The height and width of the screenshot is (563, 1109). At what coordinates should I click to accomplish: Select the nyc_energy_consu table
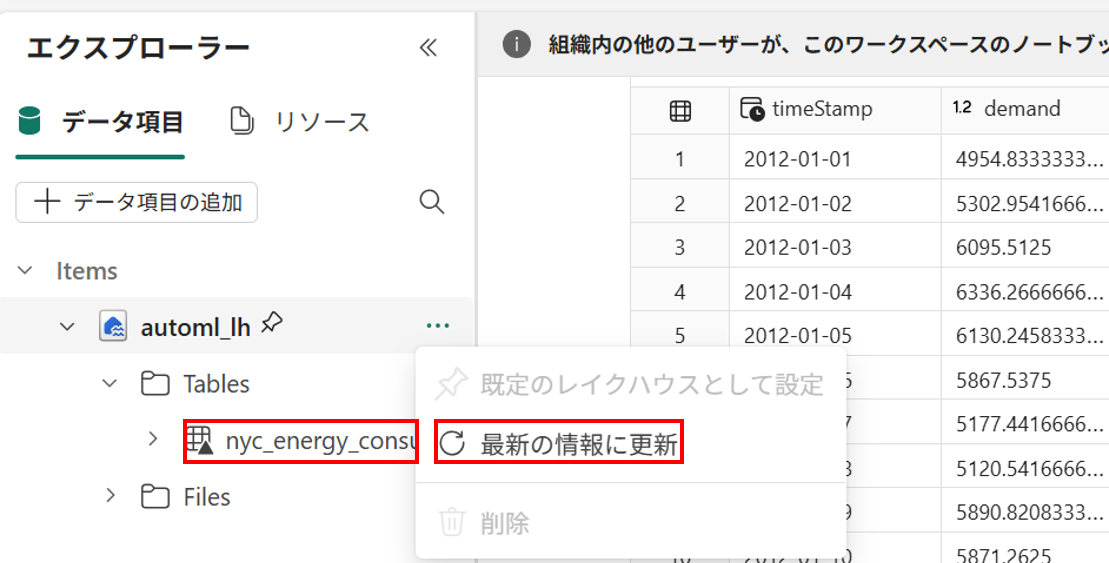coord(319,441)
